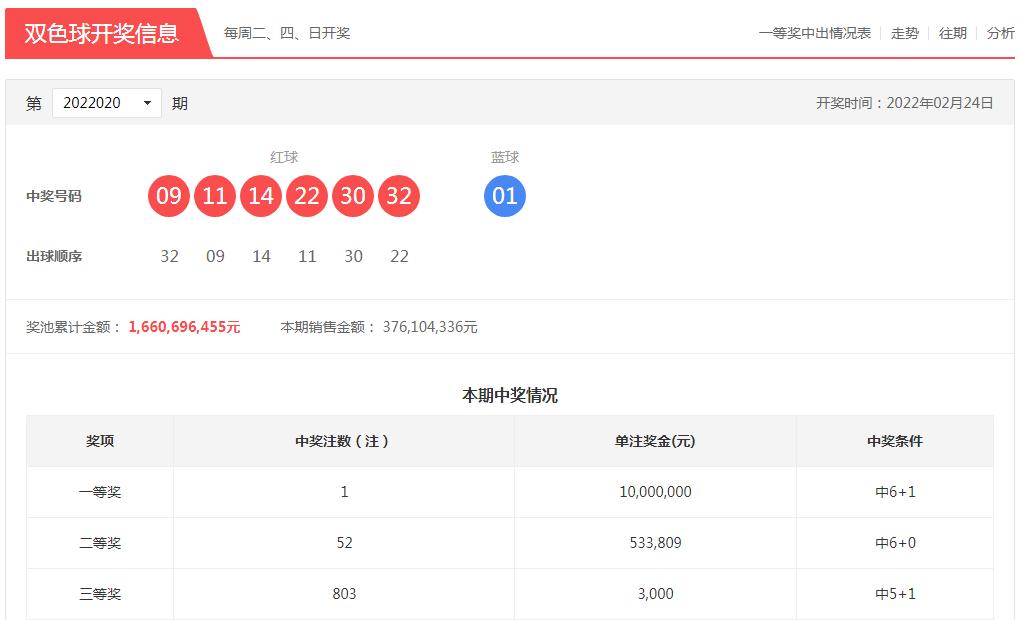The height and width of the screenshot is (620, 1019).
Task: Click the red ball number 30
Action: pyautogui.click(x=353, y=196)
